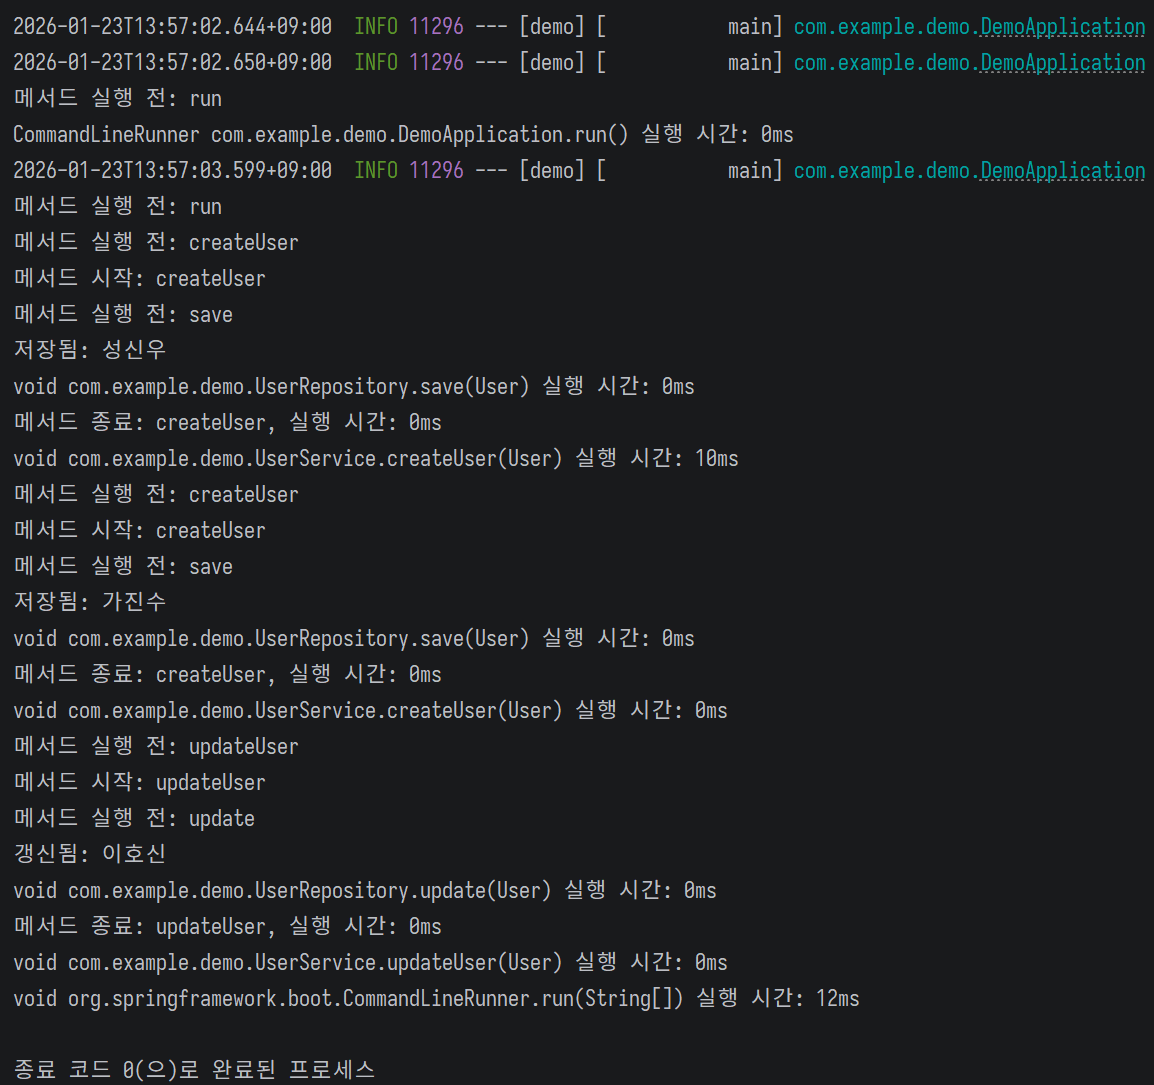Click INFO level on the 13:57:03.599 line

tap(376, 171)
